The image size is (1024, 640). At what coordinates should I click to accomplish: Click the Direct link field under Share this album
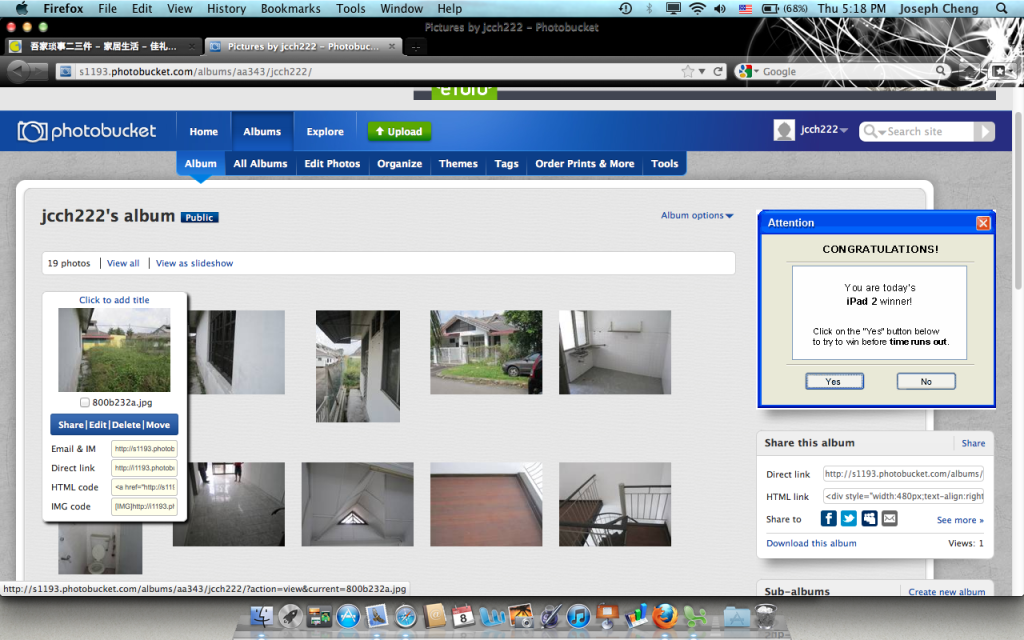[x=903, y=473]
